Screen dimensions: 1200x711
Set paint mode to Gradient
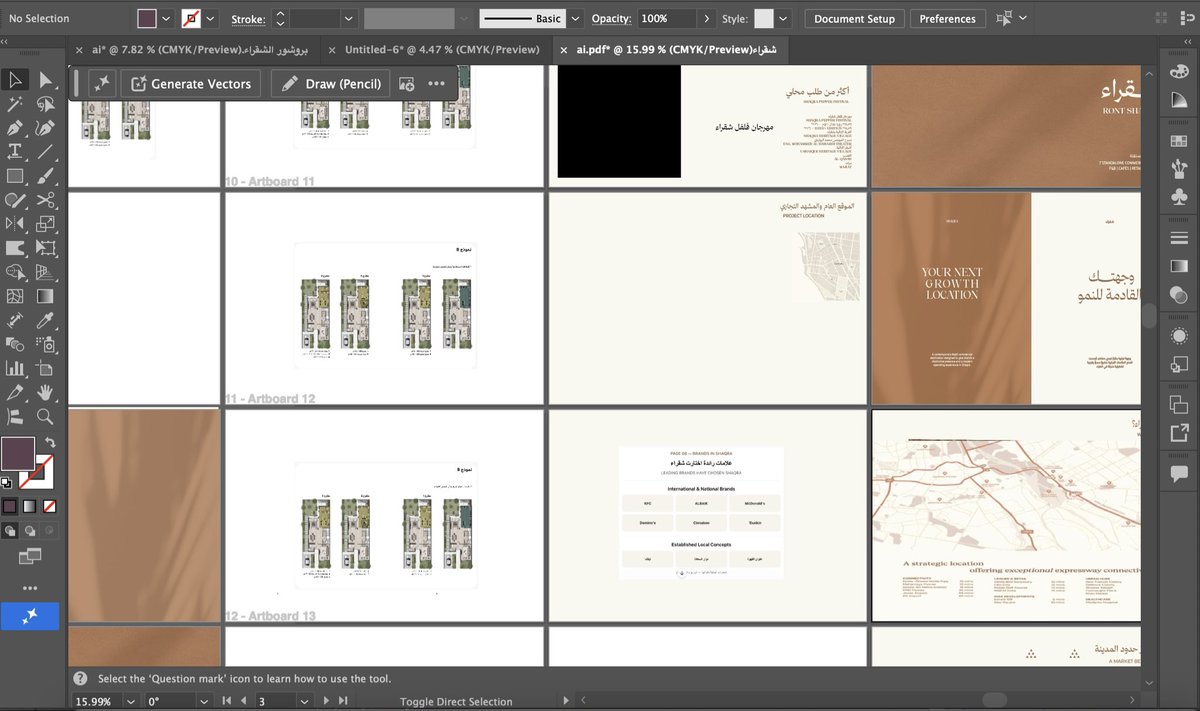pos(29,506)
